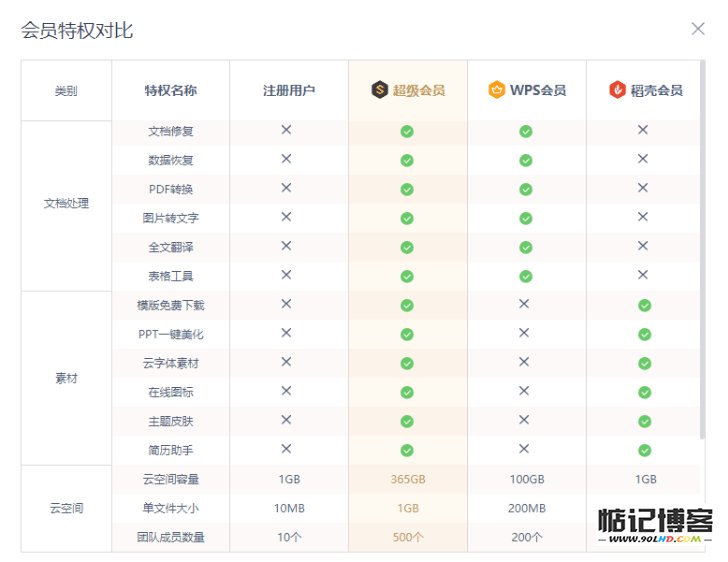Select the 数据恢复 privilege name
Screen dimensions: 728x562
[x=170, y=160]
